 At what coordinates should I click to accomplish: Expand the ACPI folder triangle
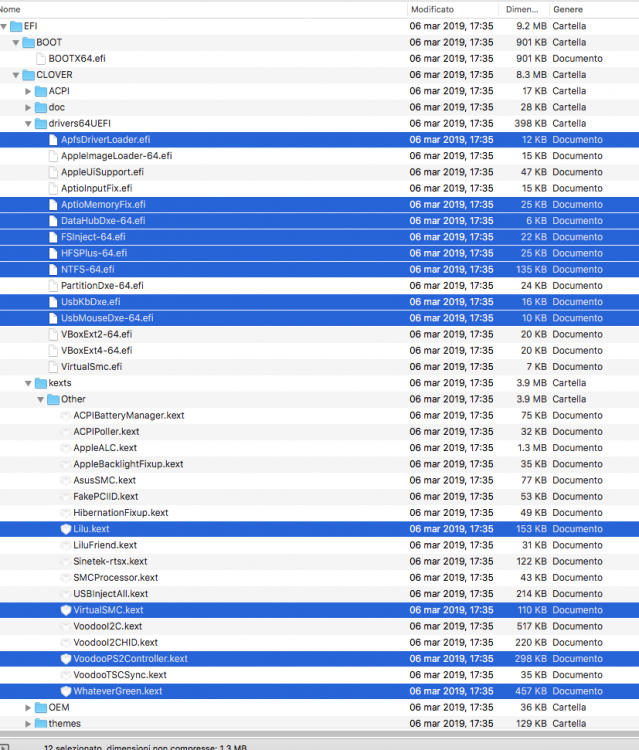point(28,91)
